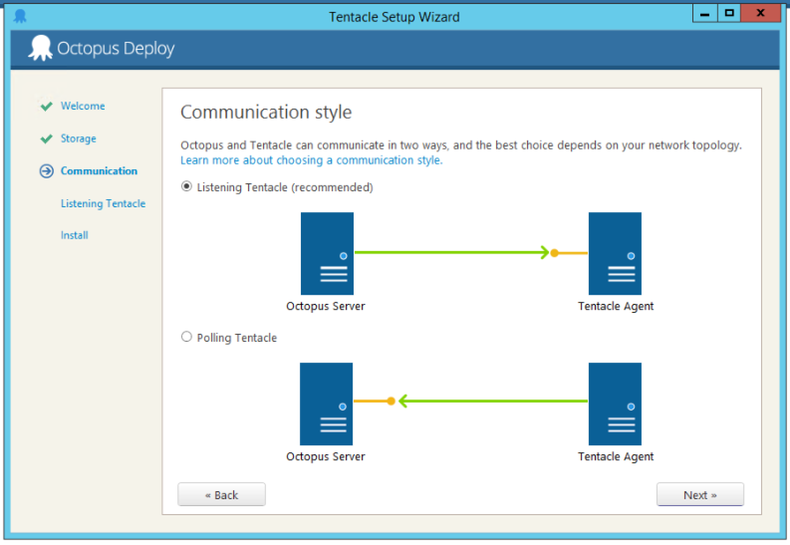
Task: Click Octopus Server icon under Polling Tentacle
Action: [326, 404]
